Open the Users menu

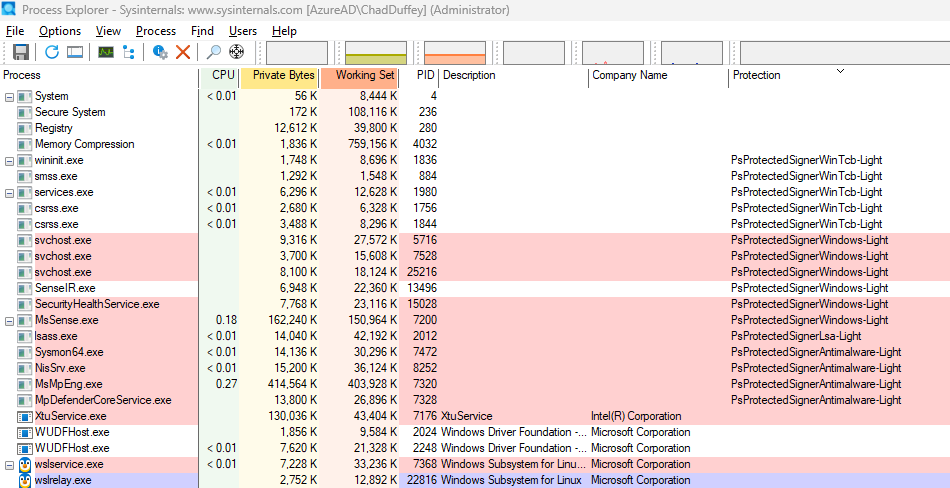tap(243, 31)
